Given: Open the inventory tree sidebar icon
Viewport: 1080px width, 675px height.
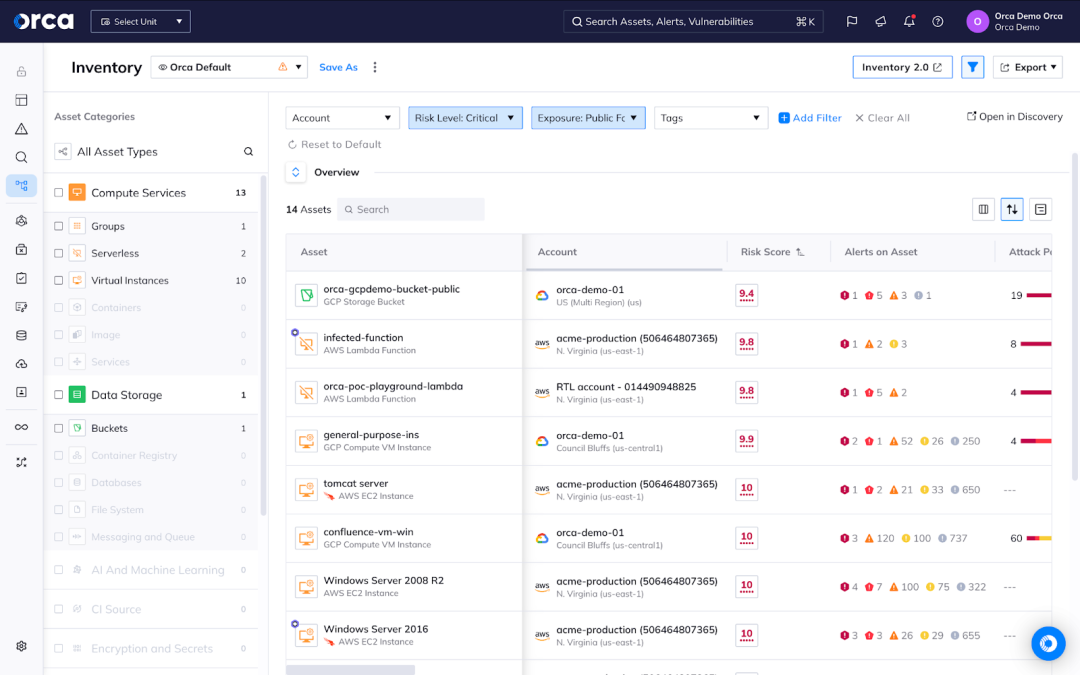Looking at the screenshot, I should pos(21,185).
